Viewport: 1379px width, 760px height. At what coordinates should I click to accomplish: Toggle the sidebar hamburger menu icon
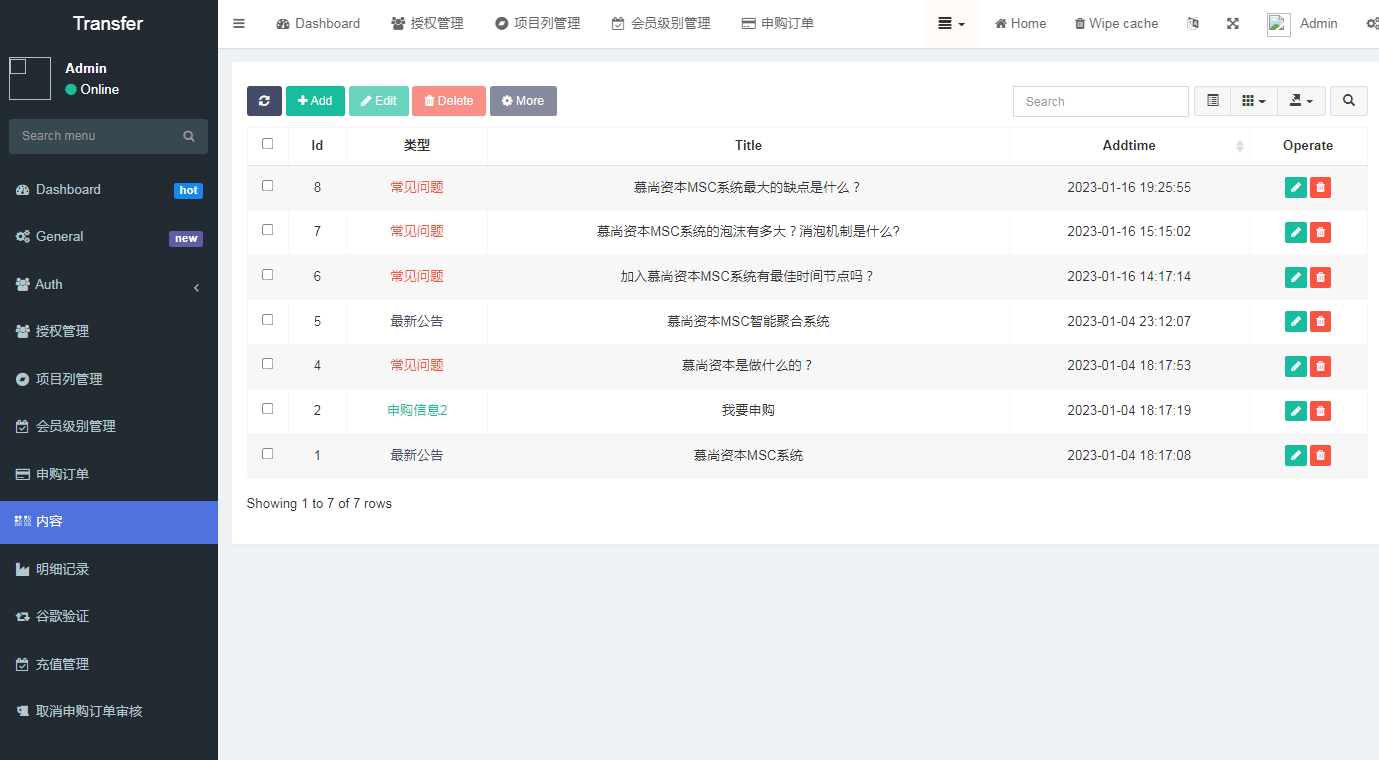(x=239, y=24)
